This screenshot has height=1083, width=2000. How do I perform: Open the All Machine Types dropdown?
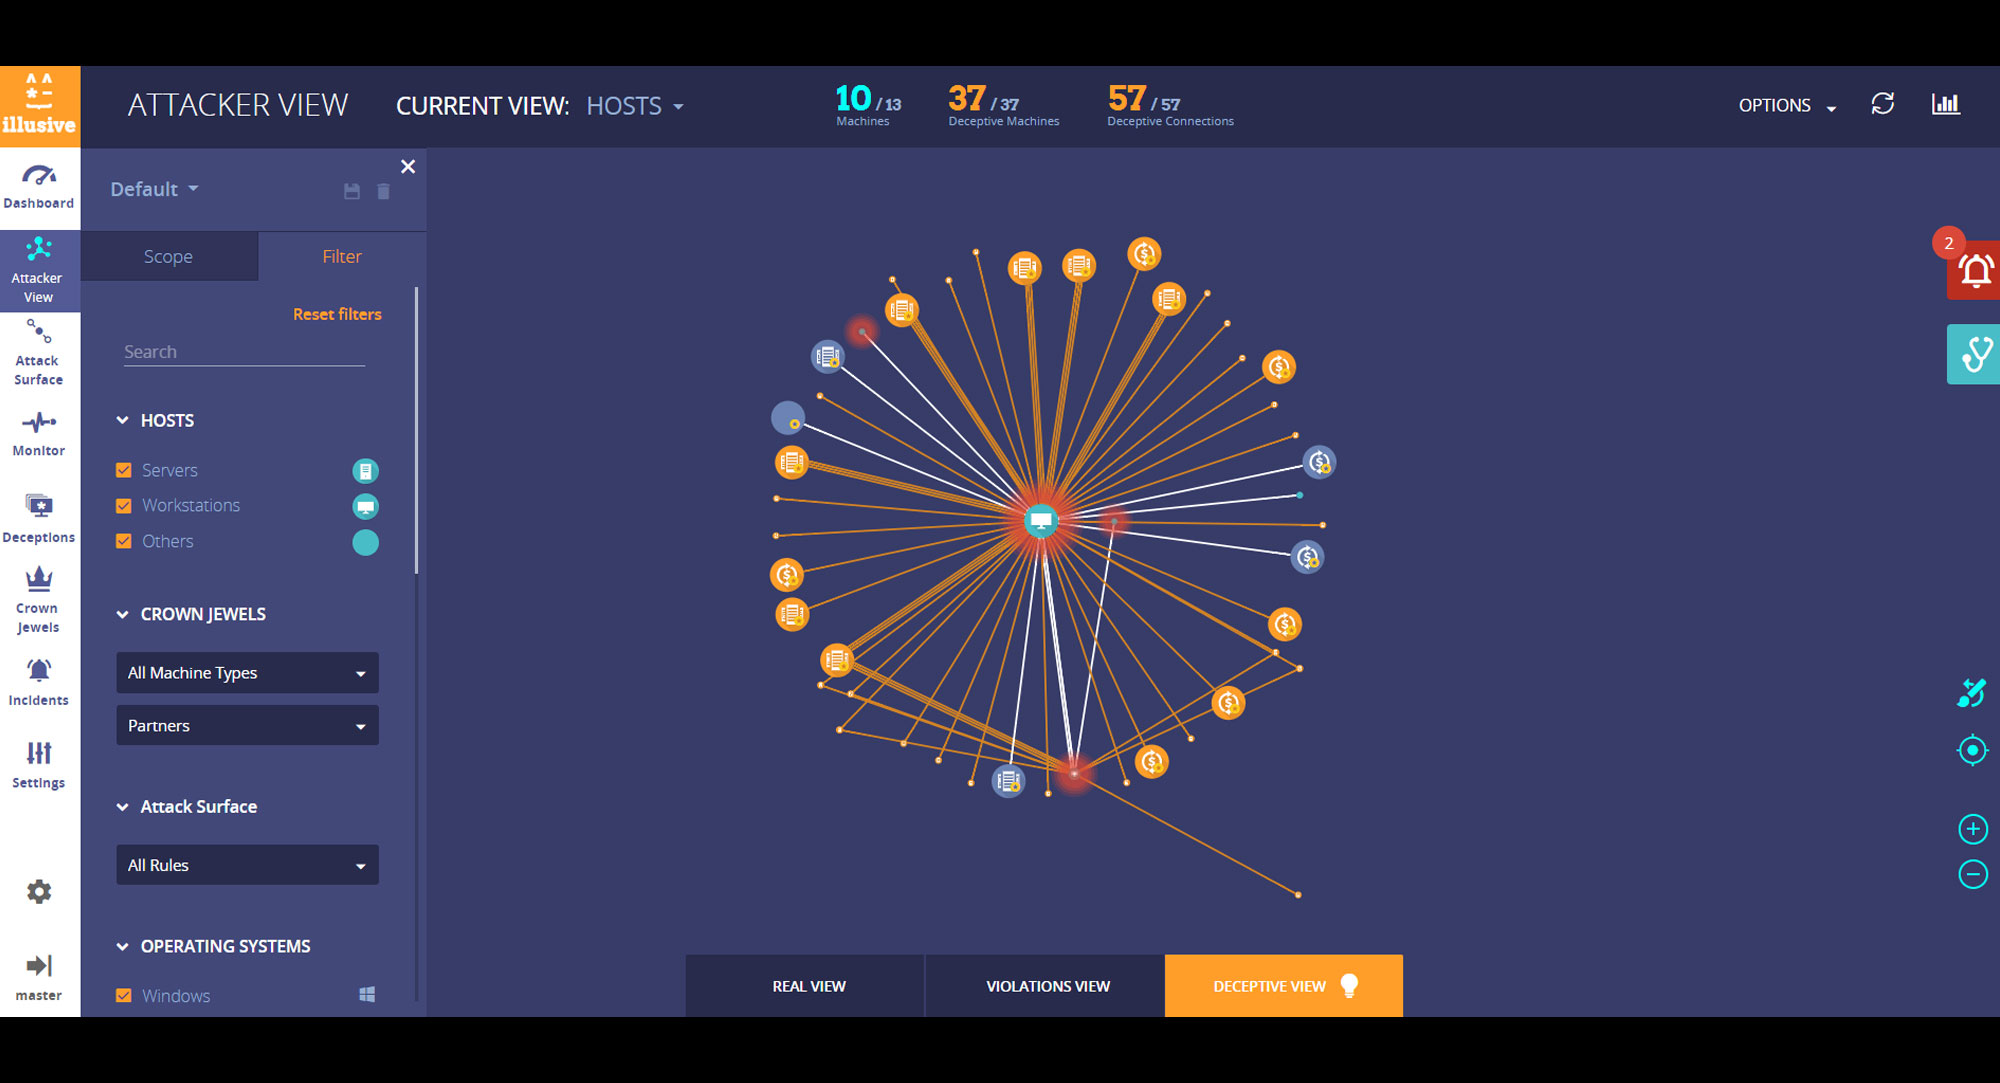point(246,672)
